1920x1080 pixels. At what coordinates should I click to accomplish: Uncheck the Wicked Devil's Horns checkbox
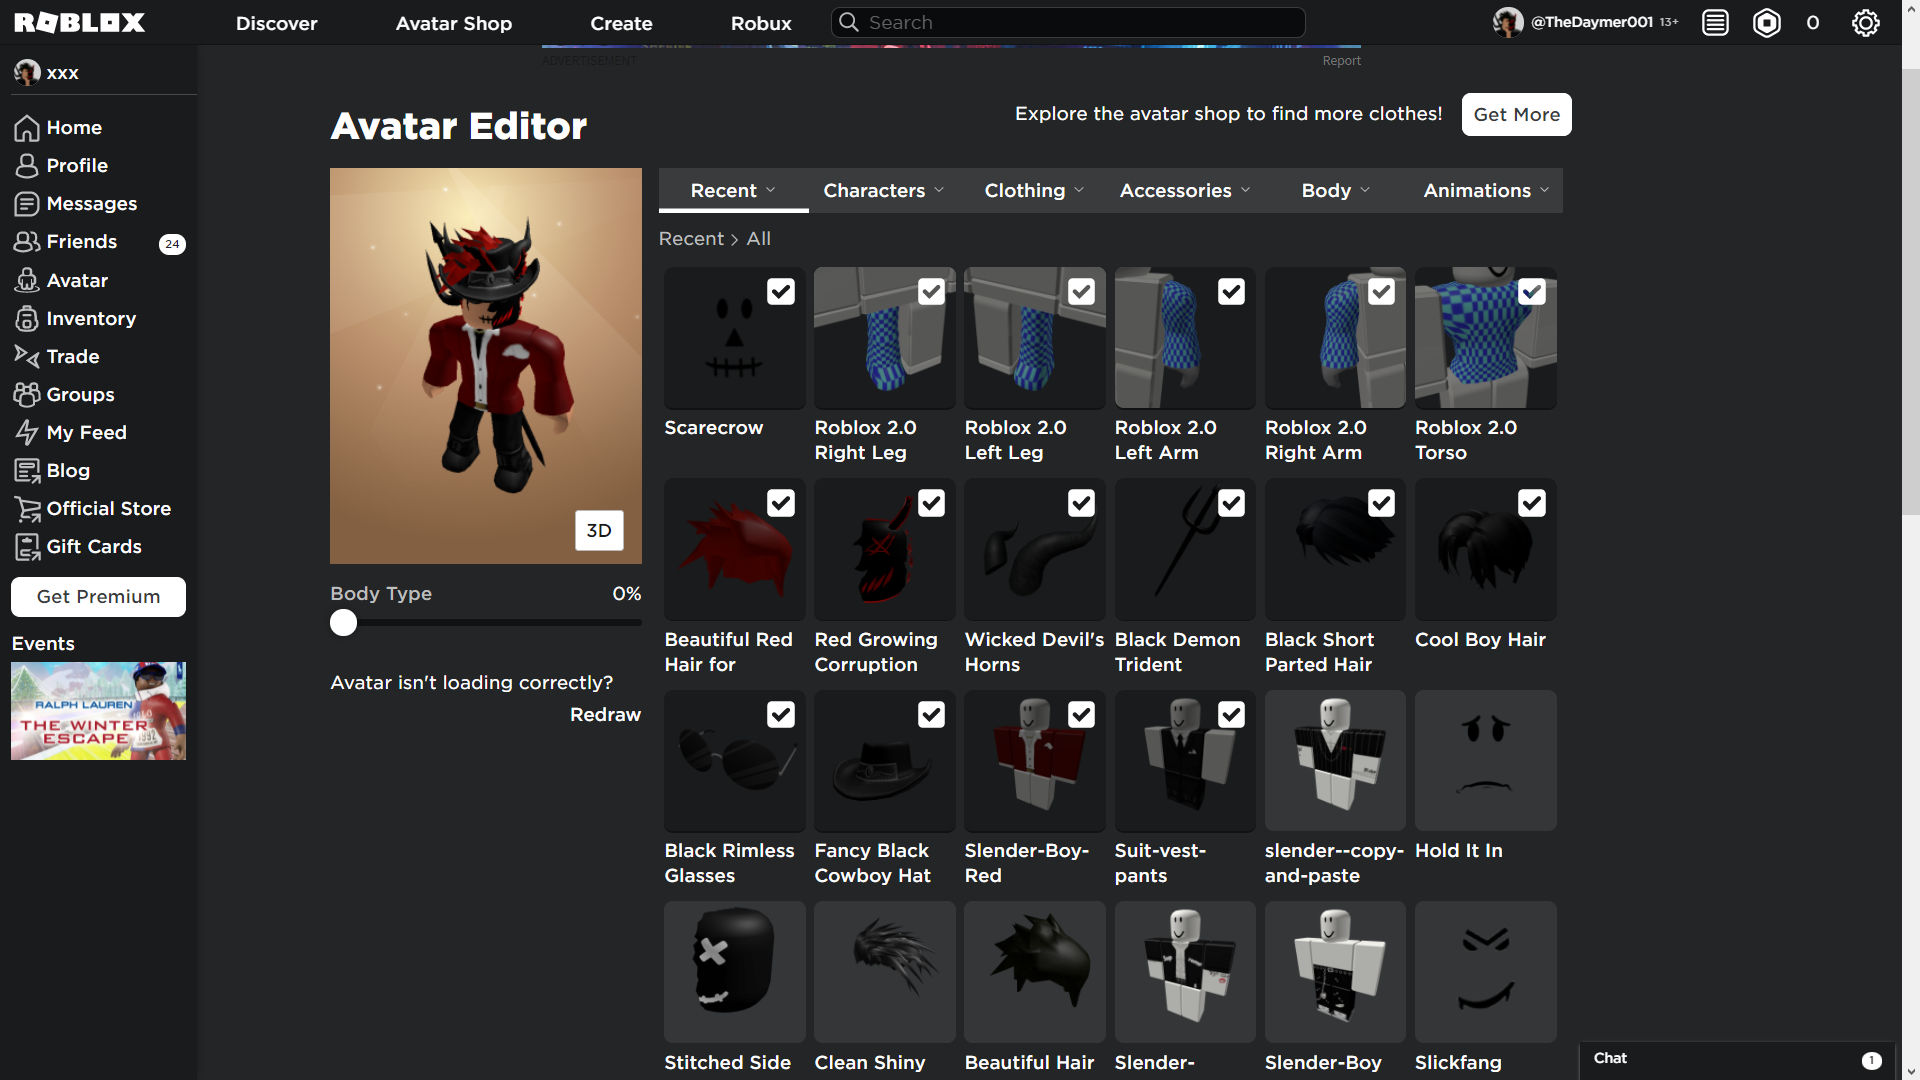(x=1081, y=503)
